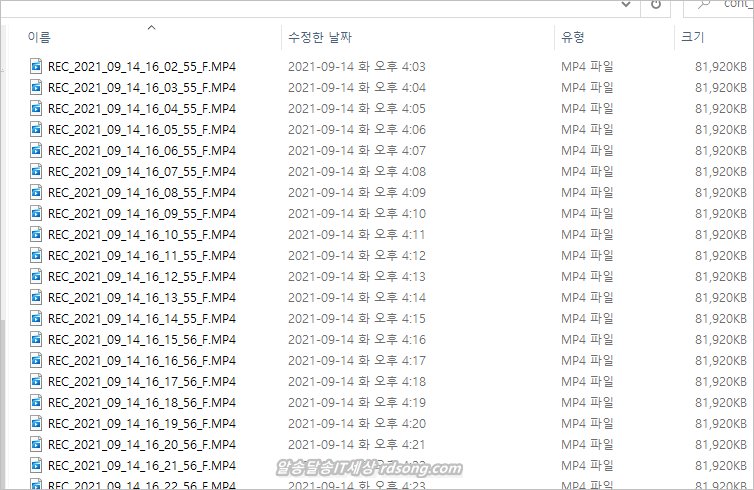Screen dimensions: 754x490
Task: Select file REC_2021_09_14_16_06_55_F.MP4 by name
Action: [142, 150]
